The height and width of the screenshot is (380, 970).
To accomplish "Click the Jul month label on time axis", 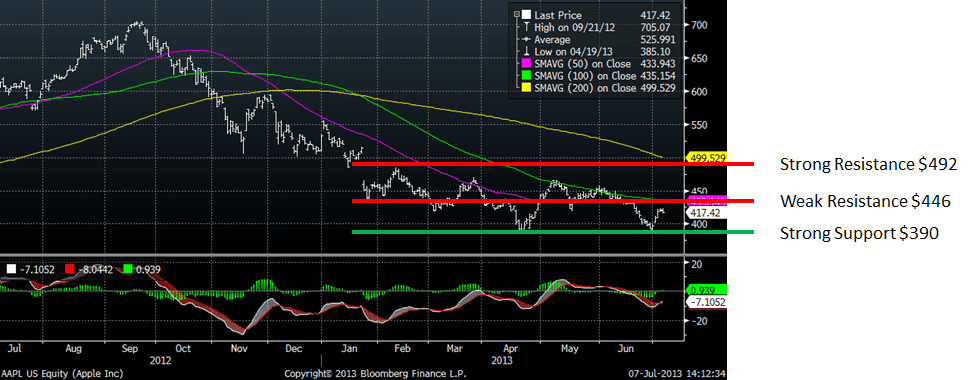I will (x=13, y=348).
